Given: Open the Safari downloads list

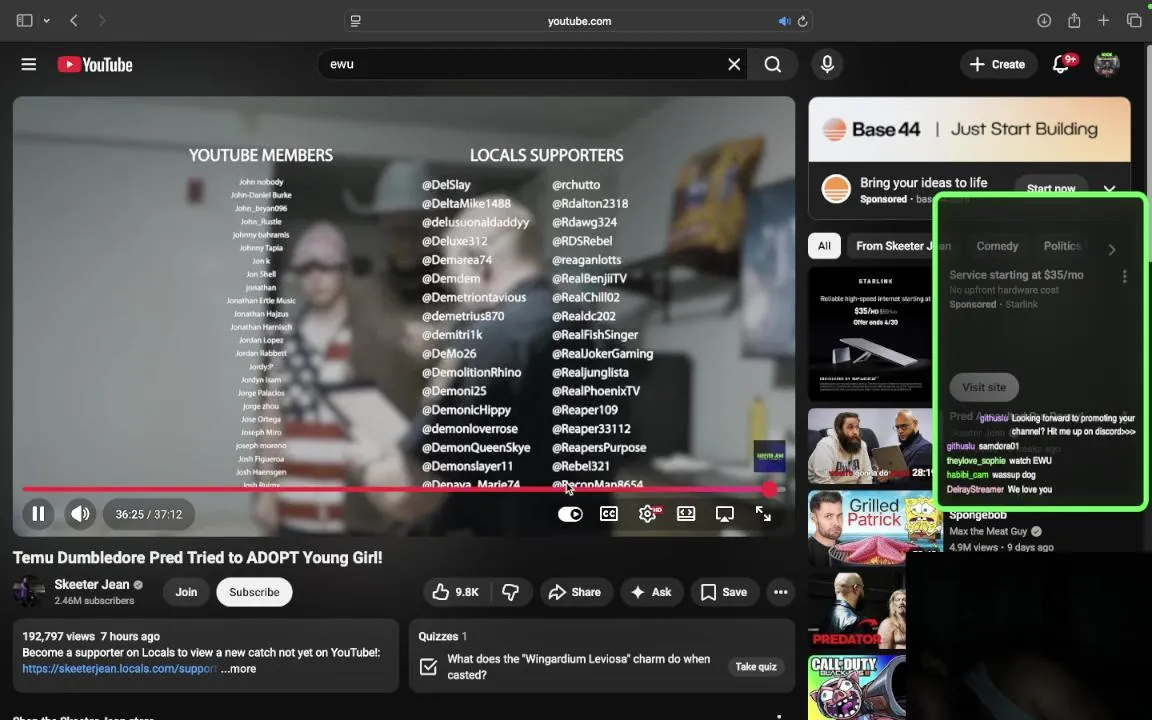Looking at the screenshot, I should [x=1043, y=21].
